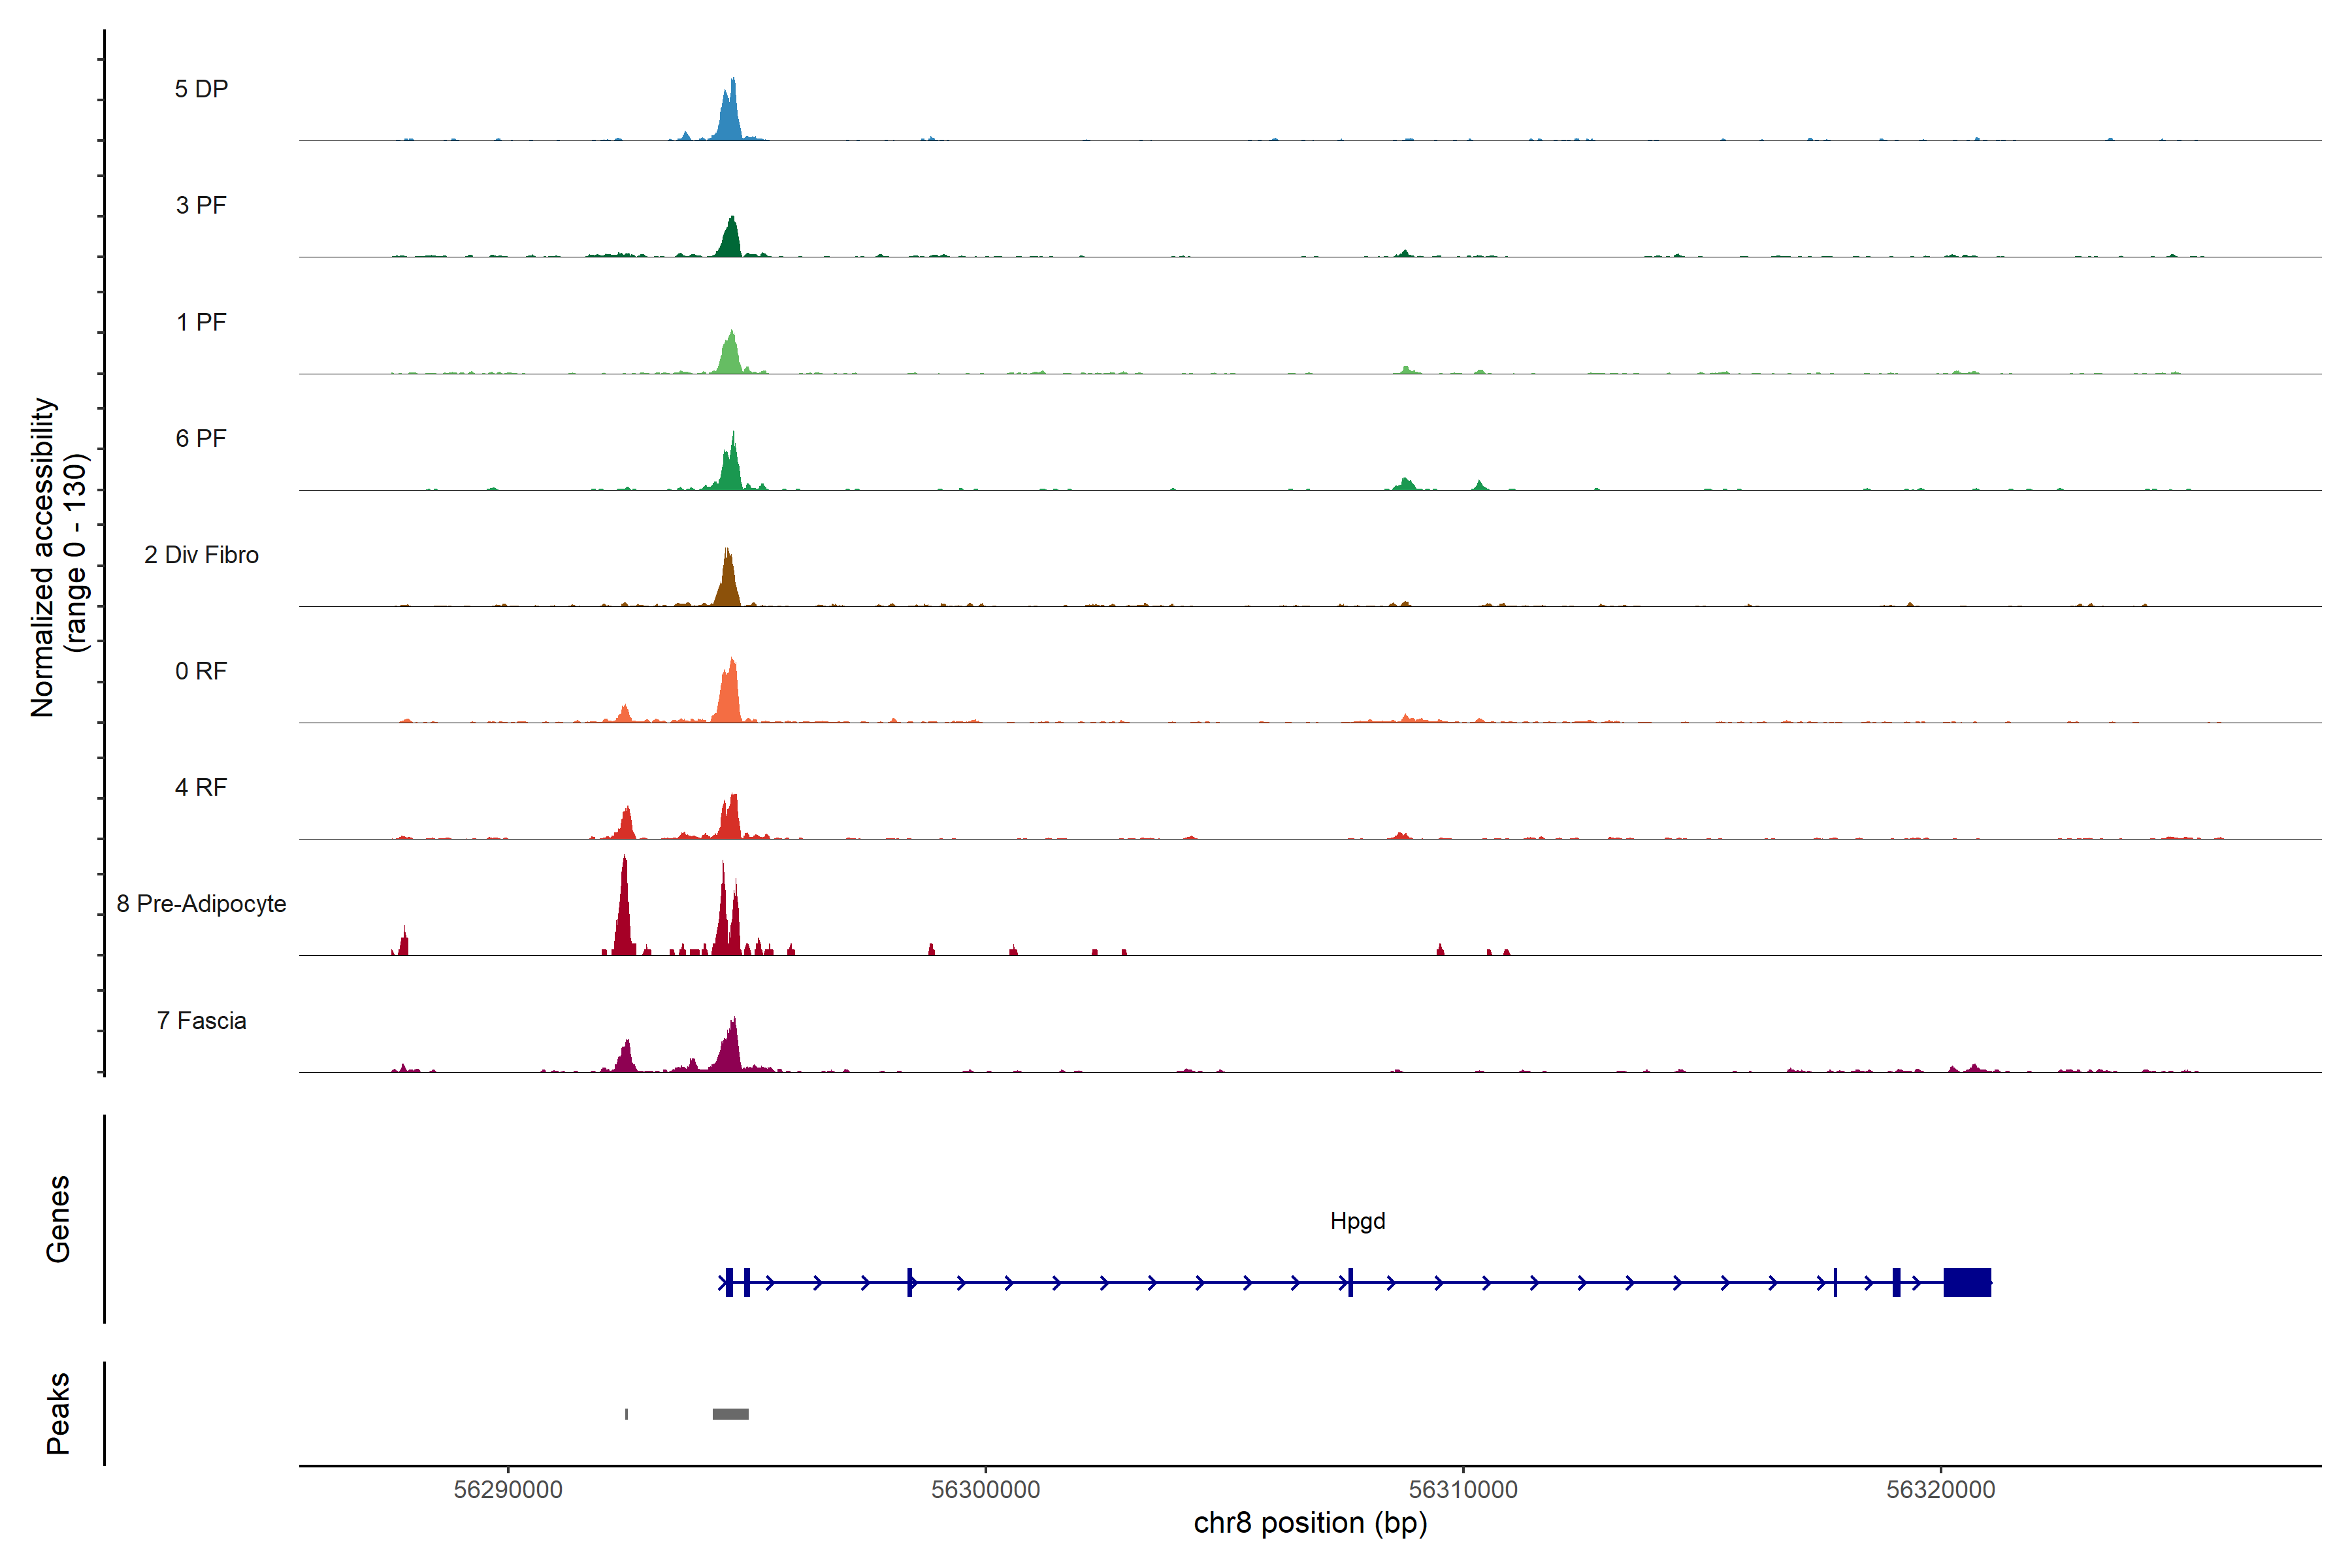
Task: Click the 7 Fascia track label
Action: pyautogui.click(x=201, y=1020)
